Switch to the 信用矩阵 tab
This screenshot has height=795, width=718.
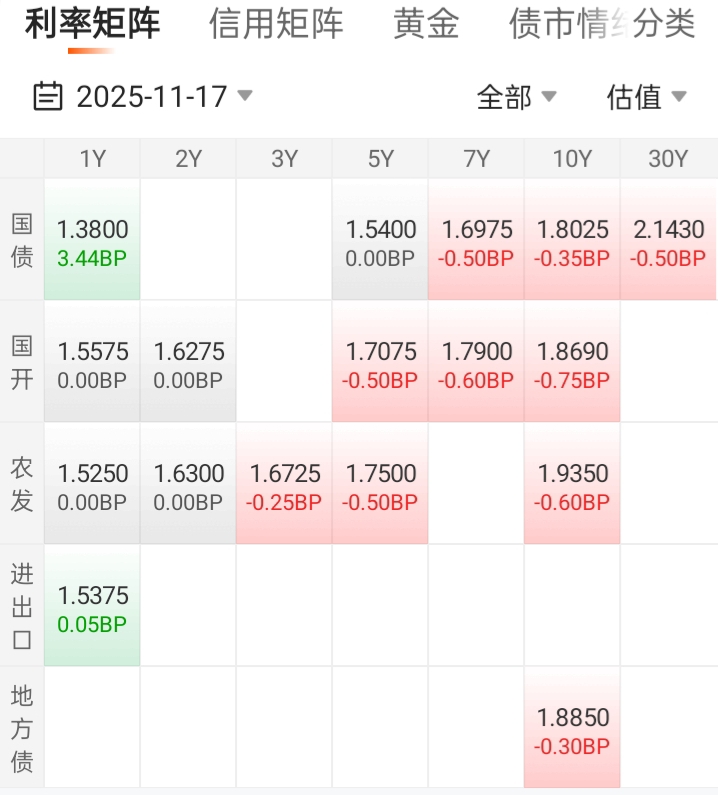point(276,24)
